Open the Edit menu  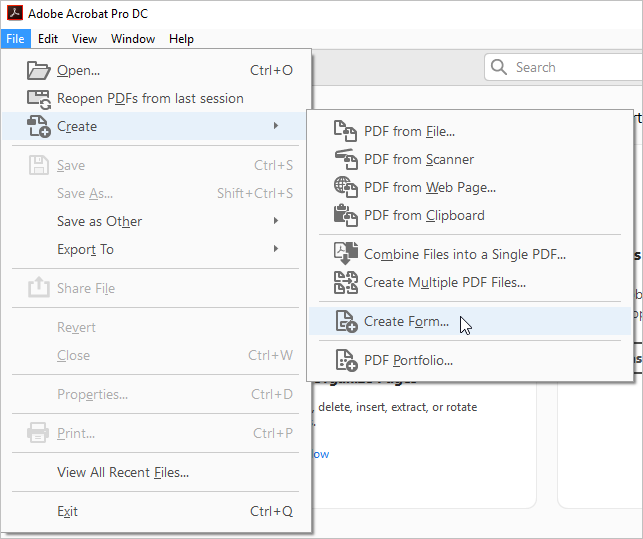(48, 39)
